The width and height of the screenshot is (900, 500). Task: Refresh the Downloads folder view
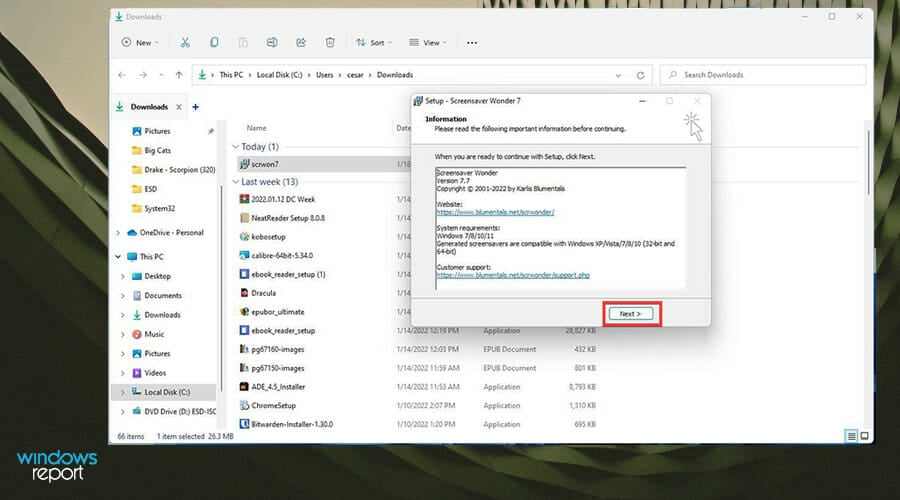click(x=640, y=75)
